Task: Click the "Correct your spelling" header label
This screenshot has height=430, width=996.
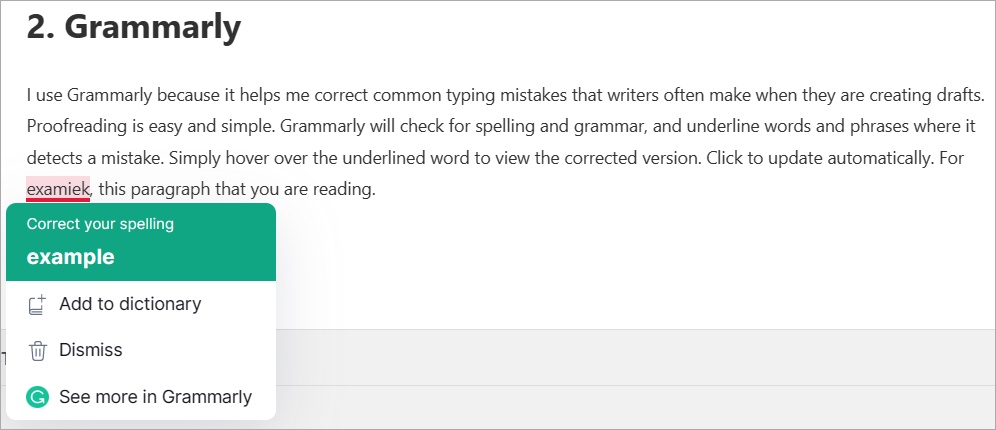Action: click(100, 224)
